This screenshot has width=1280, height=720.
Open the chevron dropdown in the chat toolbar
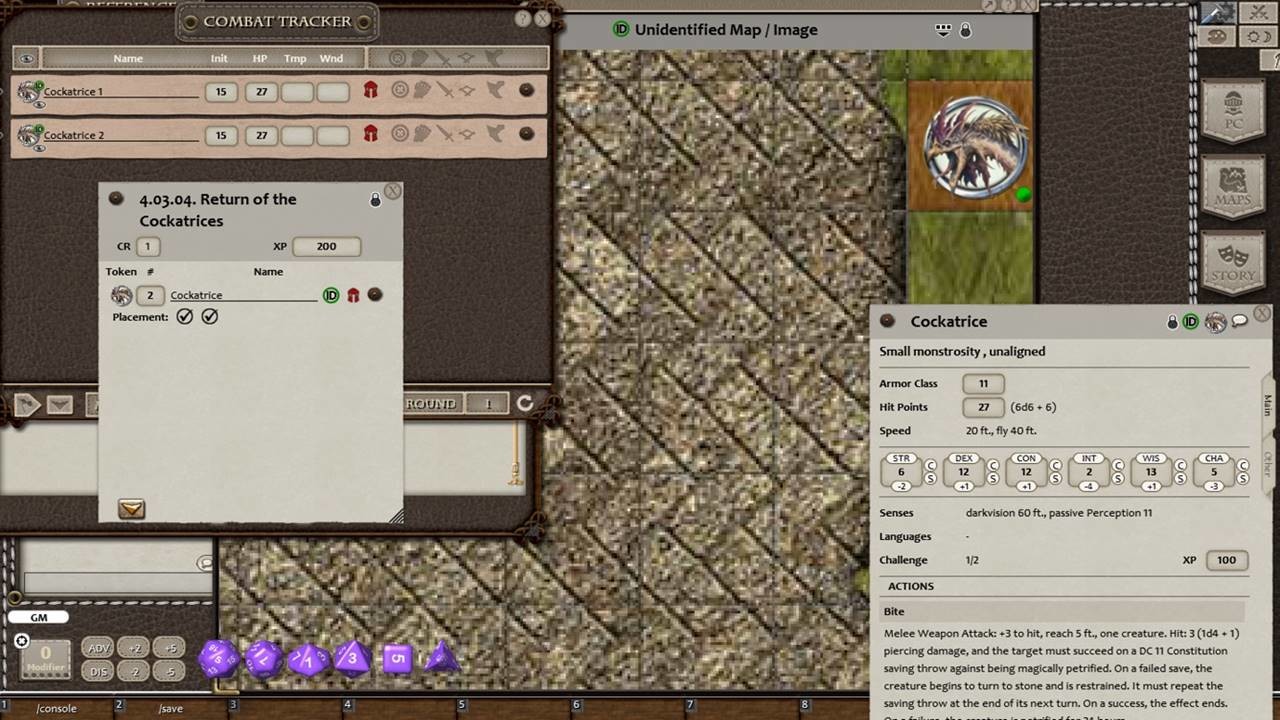(x=62, y=403)
